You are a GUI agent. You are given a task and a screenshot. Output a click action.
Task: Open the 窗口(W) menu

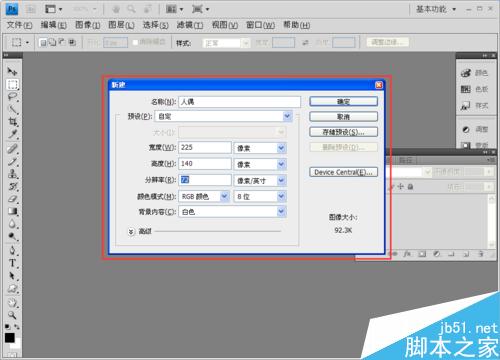260,25
